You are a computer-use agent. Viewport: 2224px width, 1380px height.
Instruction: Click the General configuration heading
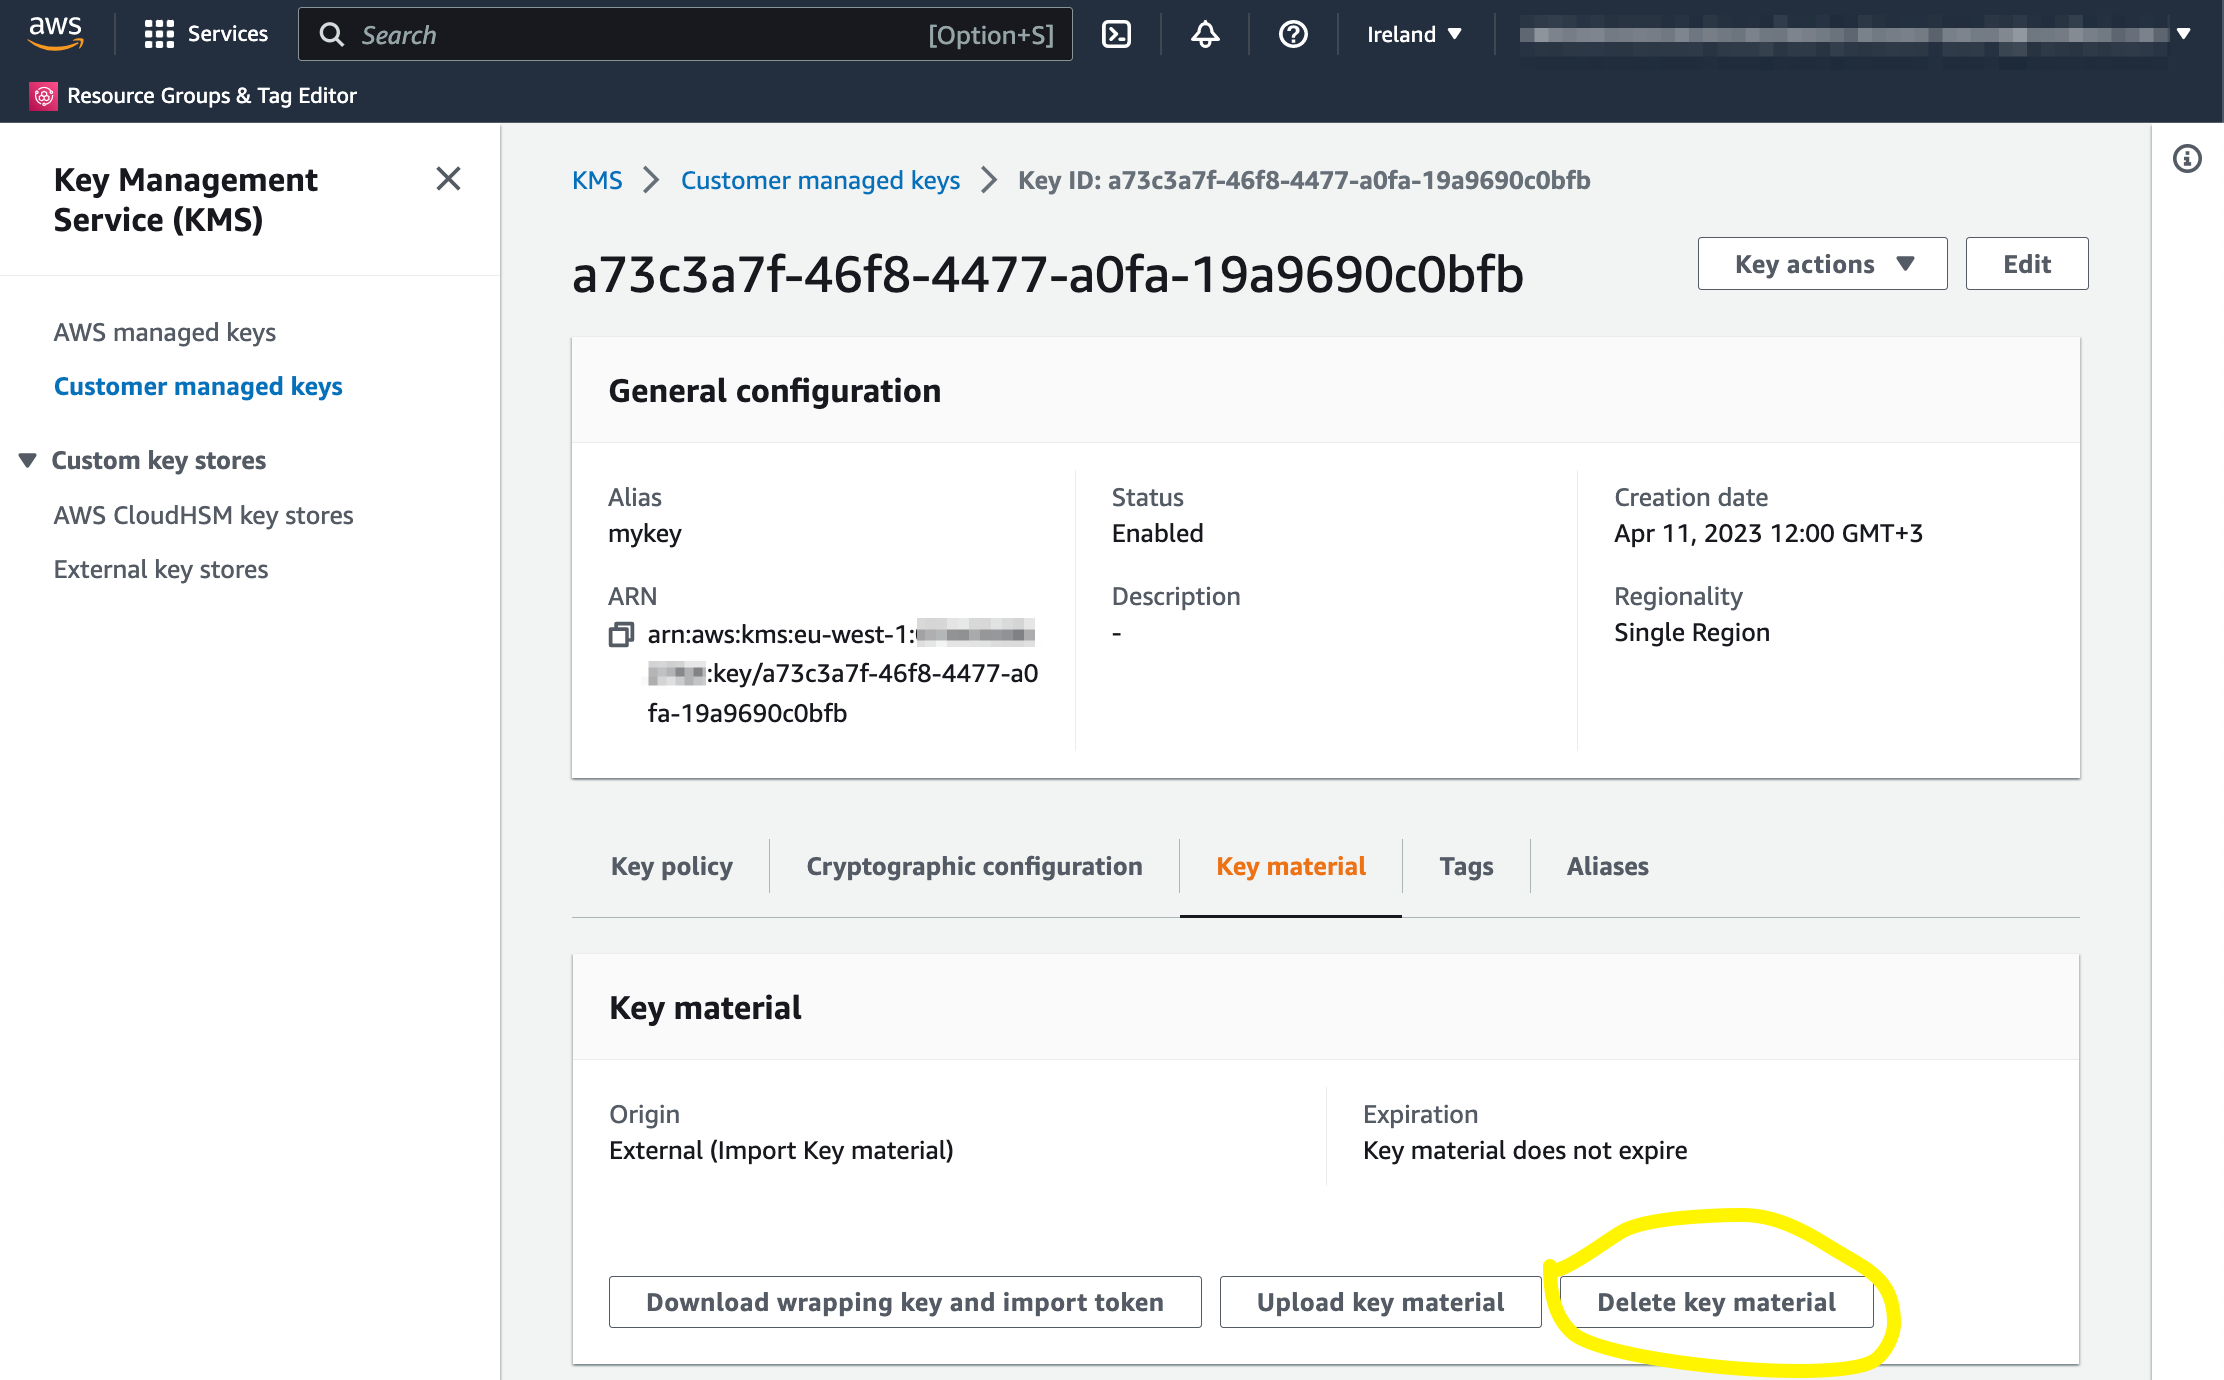tap(774, 390)
